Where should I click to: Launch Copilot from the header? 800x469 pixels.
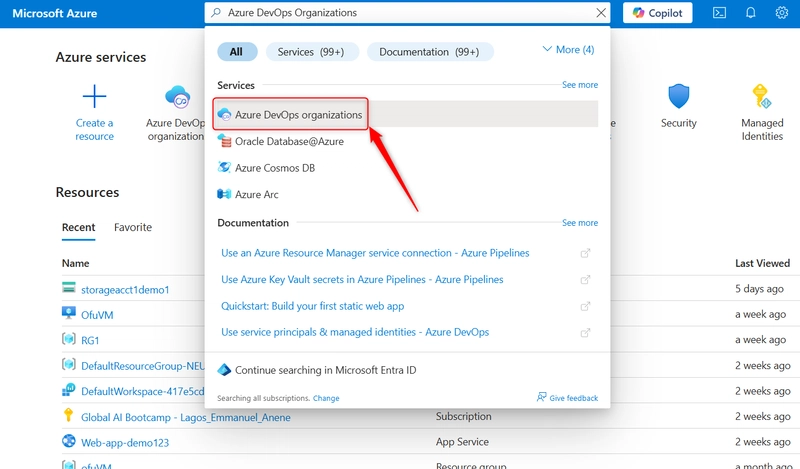(x=657, y=13)
